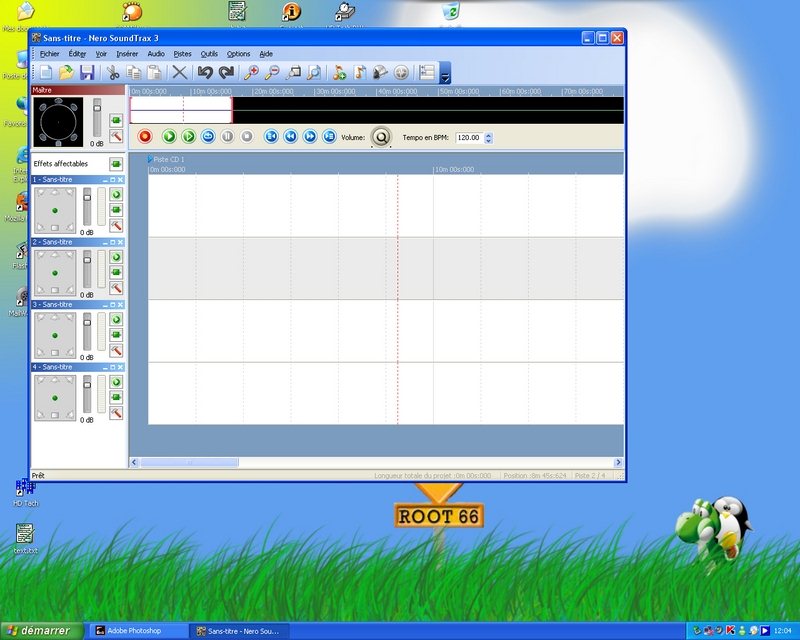The width and height of the screenshot is (800, 640).
Task: Play the selection with the second green play button
Action: coord(189,137)
